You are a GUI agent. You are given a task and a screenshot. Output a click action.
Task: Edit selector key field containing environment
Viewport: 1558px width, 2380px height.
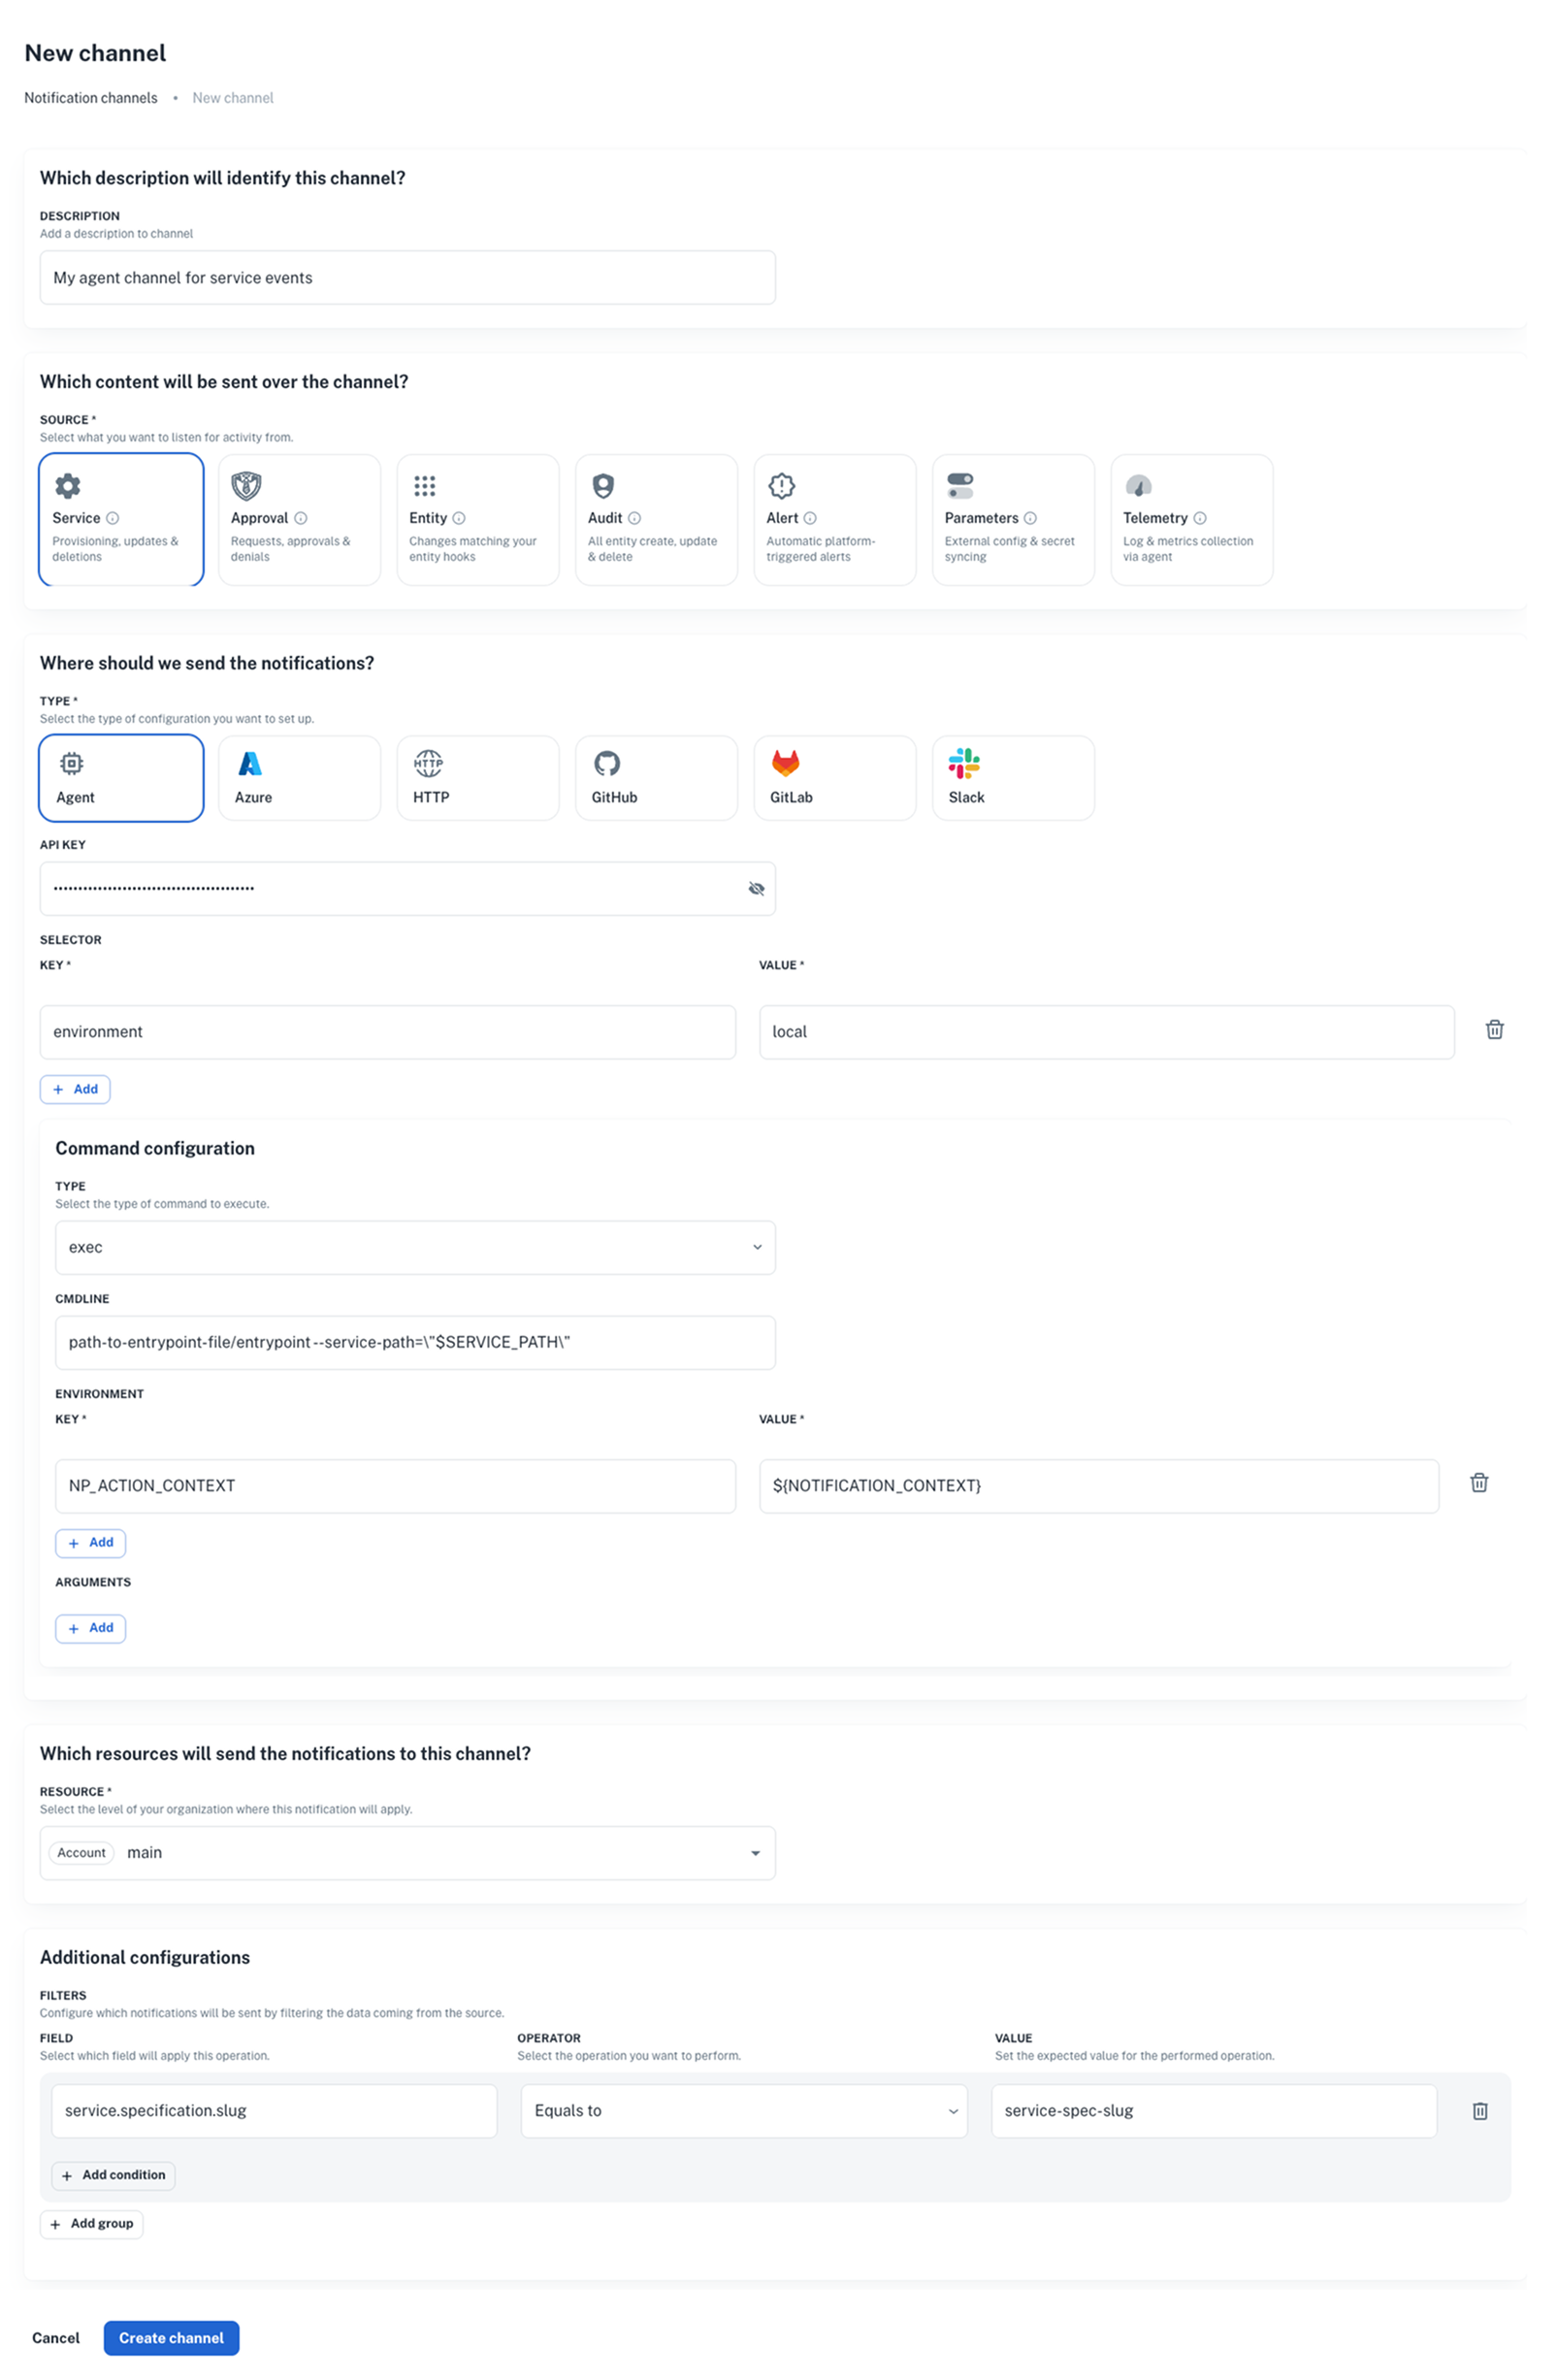point(388,1032)
